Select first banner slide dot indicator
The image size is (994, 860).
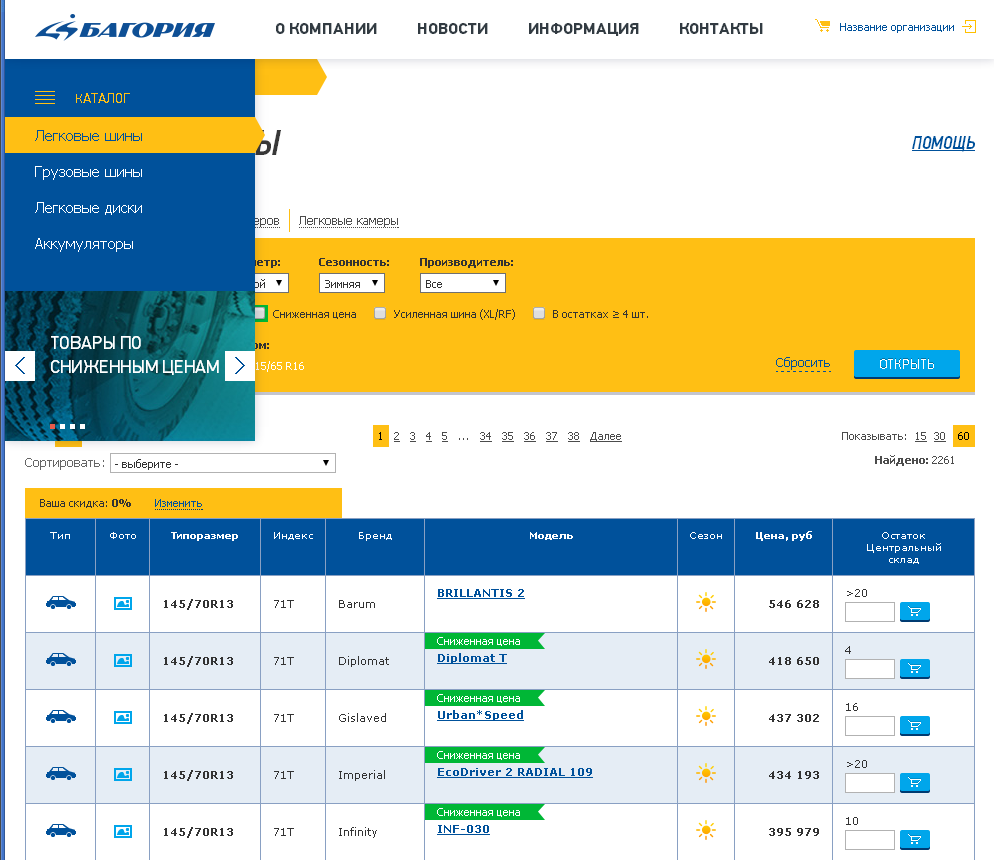(x=52, y=427)
